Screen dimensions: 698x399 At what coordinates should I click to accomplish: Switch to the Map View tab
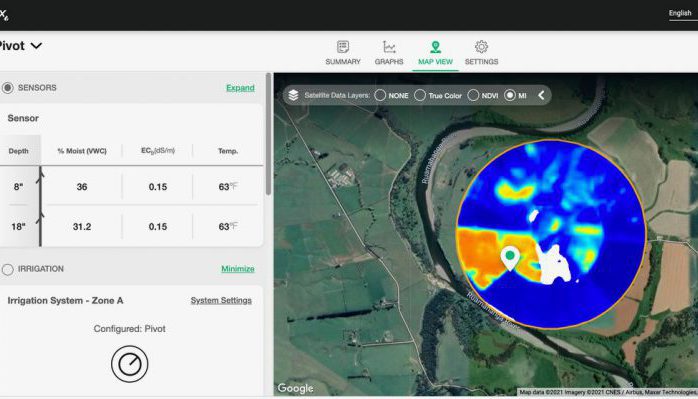[435, 53]
